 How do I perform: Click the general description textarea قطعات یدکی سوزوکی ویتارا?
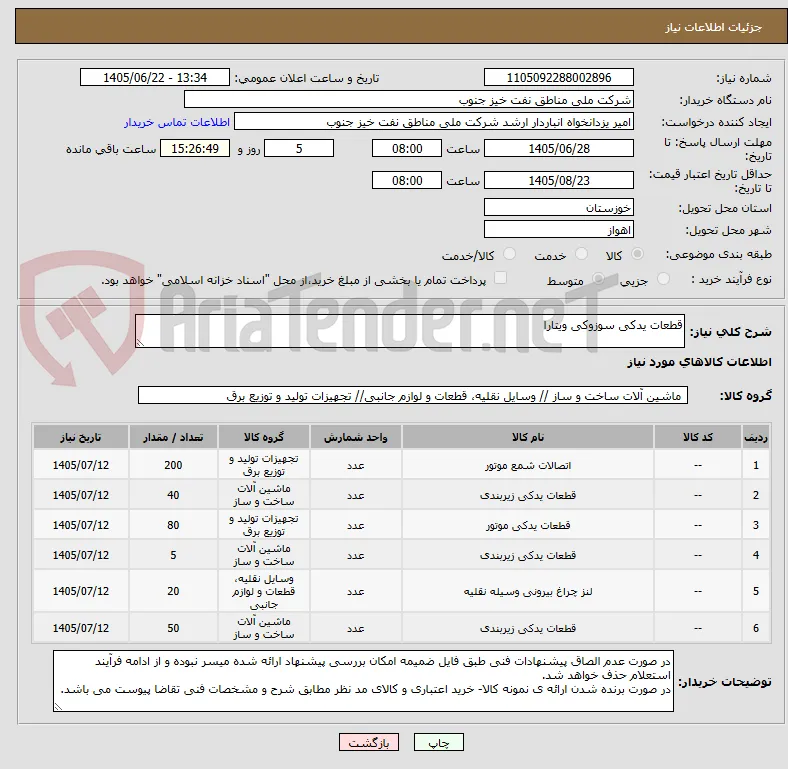pos(410,331)
